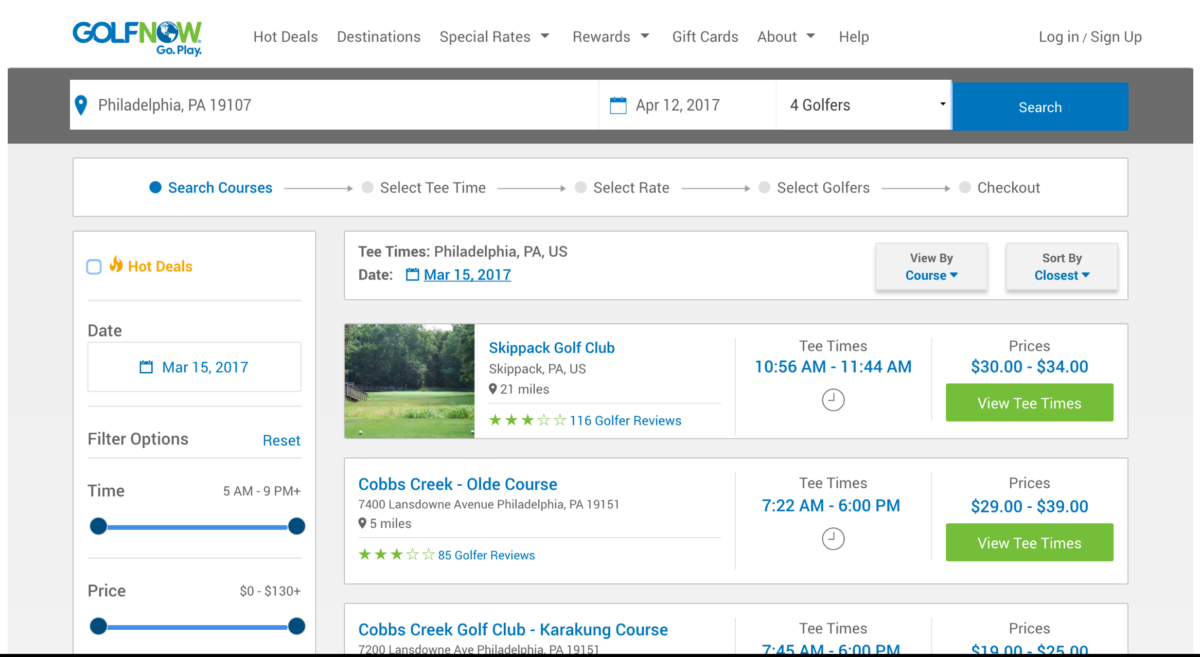
Task: Open the 4 Golfers dropdown
Action: 864,105
